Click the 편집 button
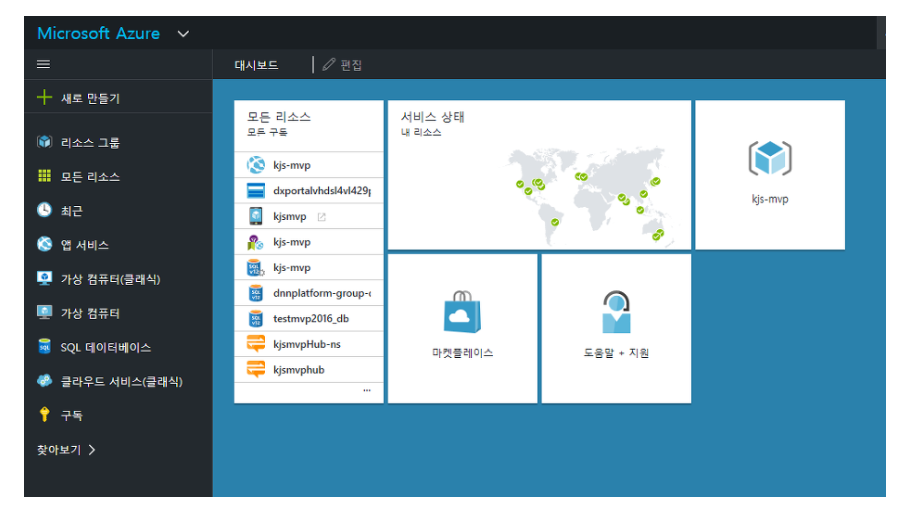This screenshot has height=515, width=903. [342, 65]
